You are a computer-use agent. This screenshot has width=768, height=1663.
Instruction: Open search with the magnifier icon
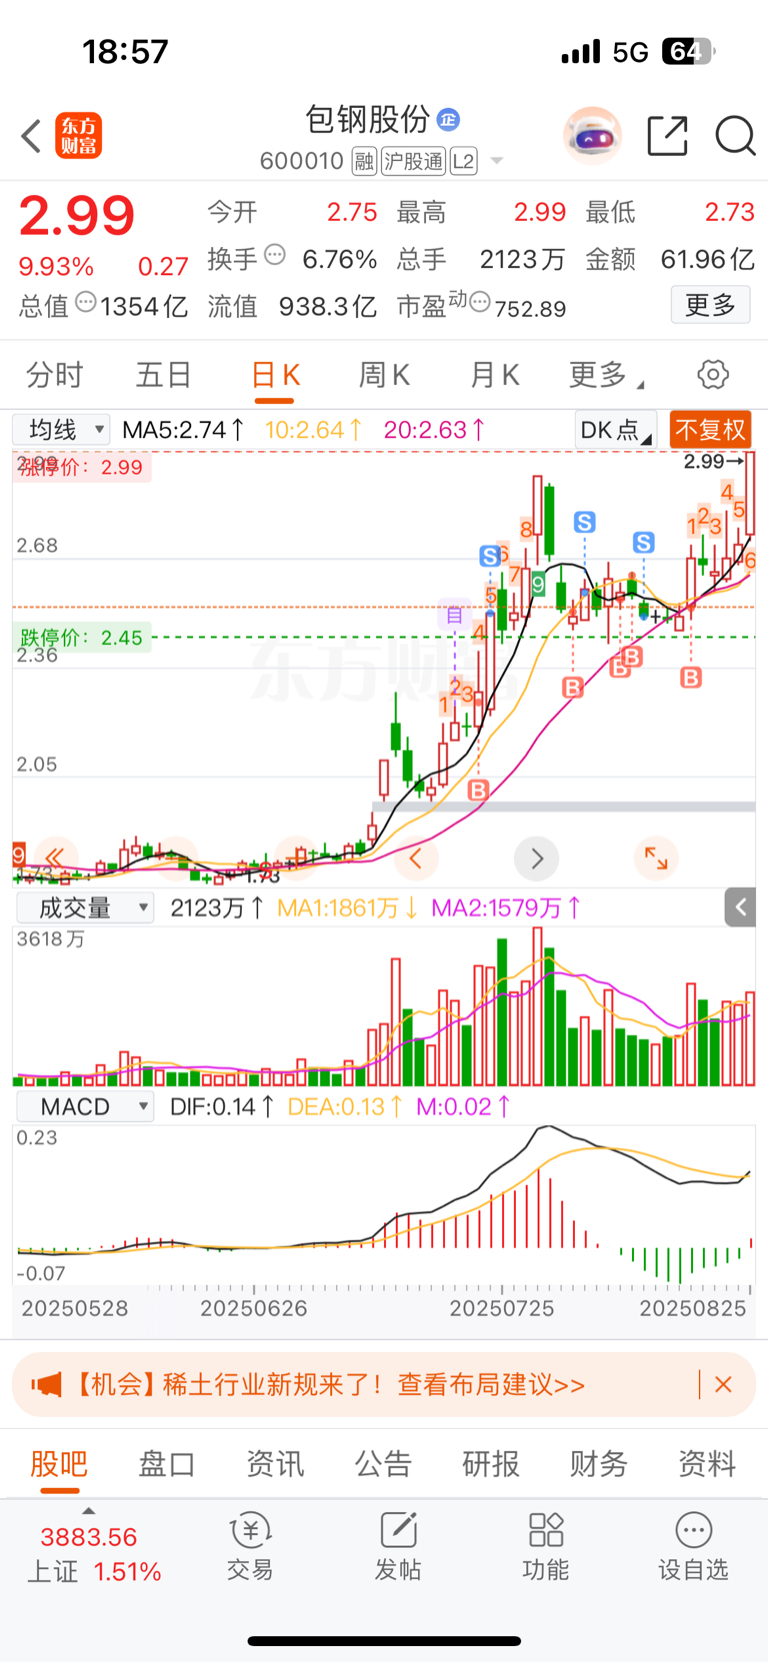(735, 136)
